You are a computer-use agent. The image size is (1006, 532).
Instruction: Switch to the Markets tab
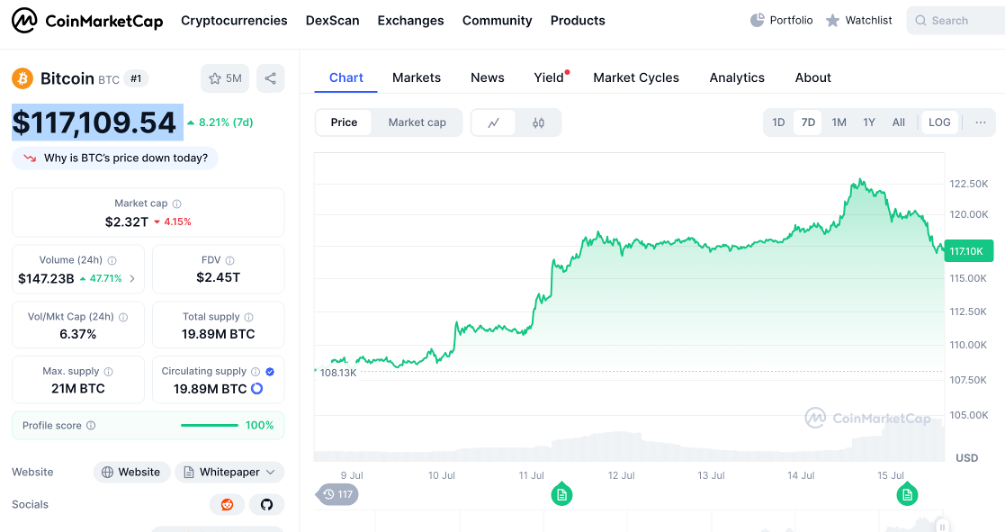(x=416, y=77)
